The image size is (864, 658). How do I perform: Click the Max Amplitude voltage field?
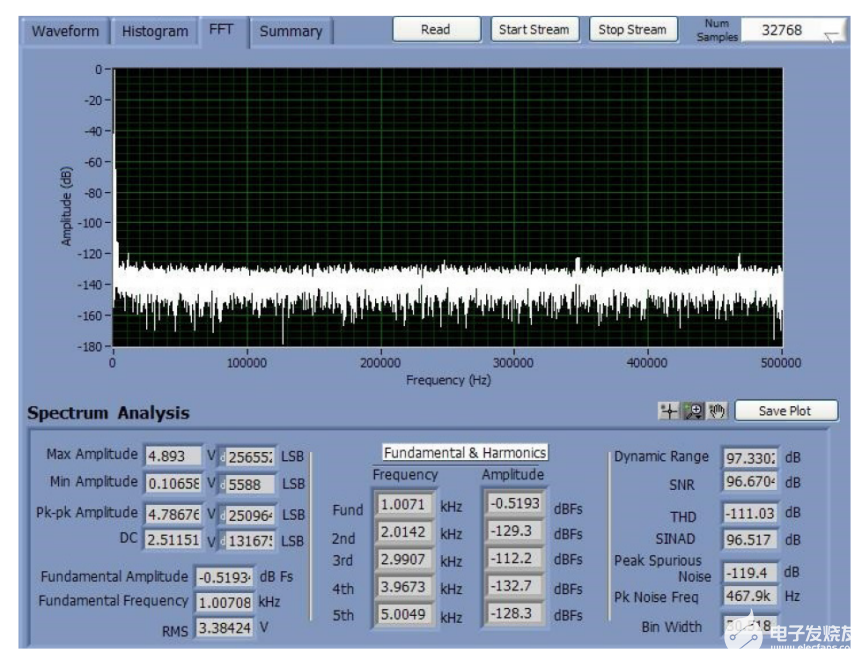[173, 456]
